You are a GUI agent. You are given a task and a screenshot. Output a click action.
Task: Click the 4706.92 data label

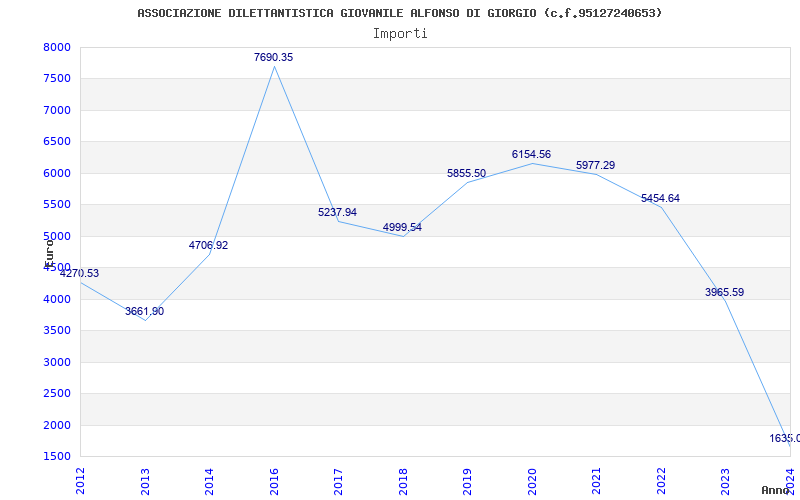click(x=208, y=245)
